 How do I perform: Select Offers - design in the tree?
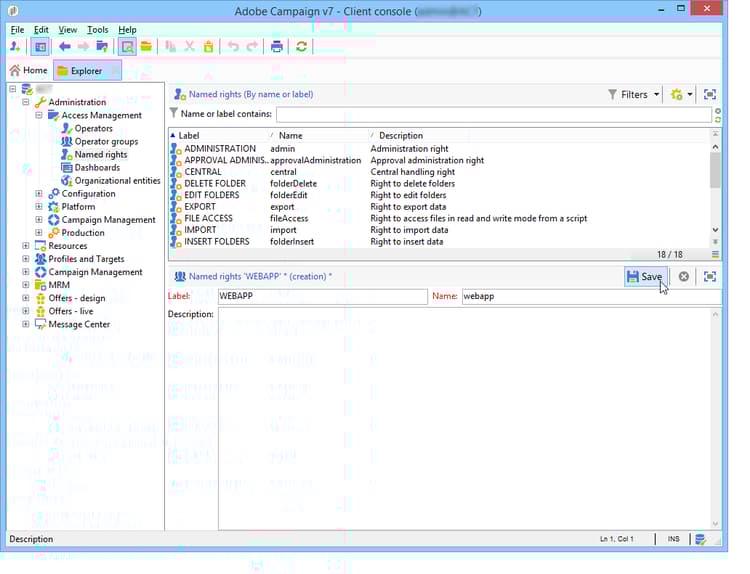(x=77, y=298)
